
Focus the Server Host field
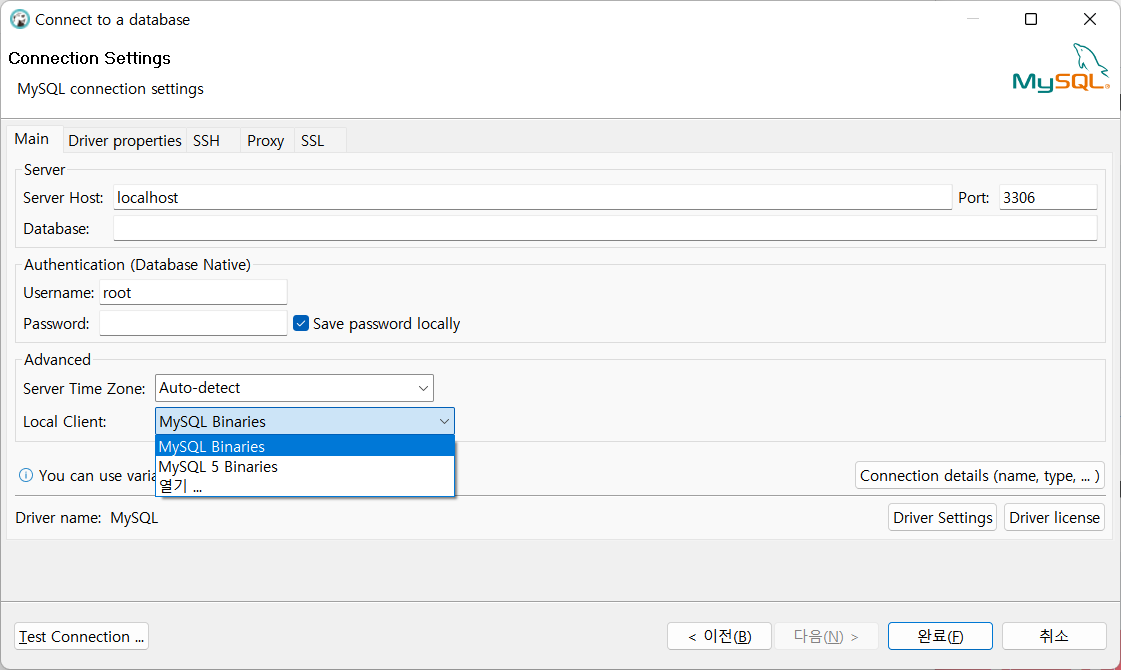tap(533, 197)
